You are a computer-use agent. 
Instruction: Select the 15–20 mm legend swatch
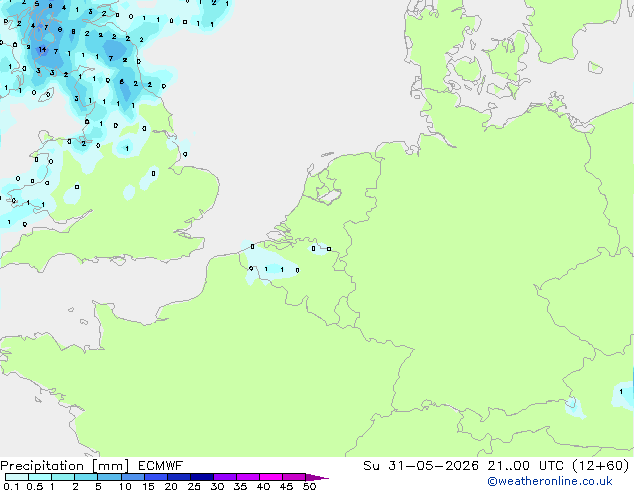pos(155,477)
